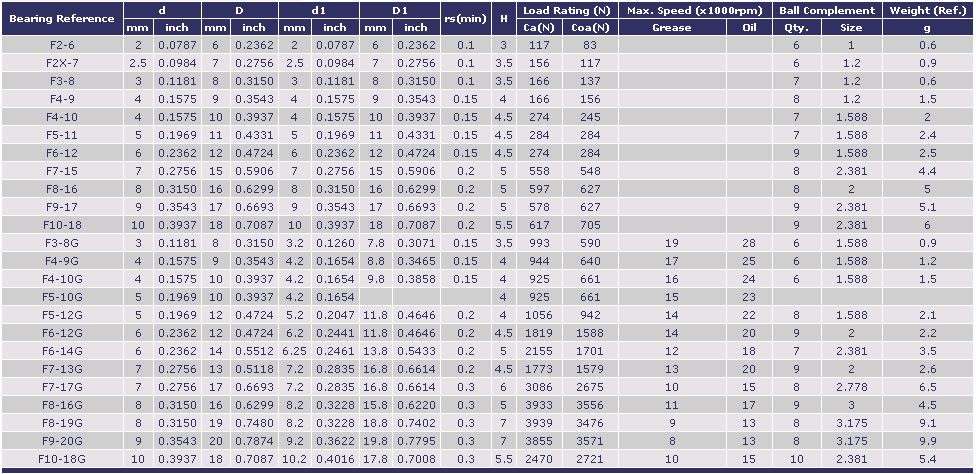The width and height of the screenshot is (976, 474).
Task: Click the Ball Complement column header
Action: pyautogui.click(x=827, y=10)
